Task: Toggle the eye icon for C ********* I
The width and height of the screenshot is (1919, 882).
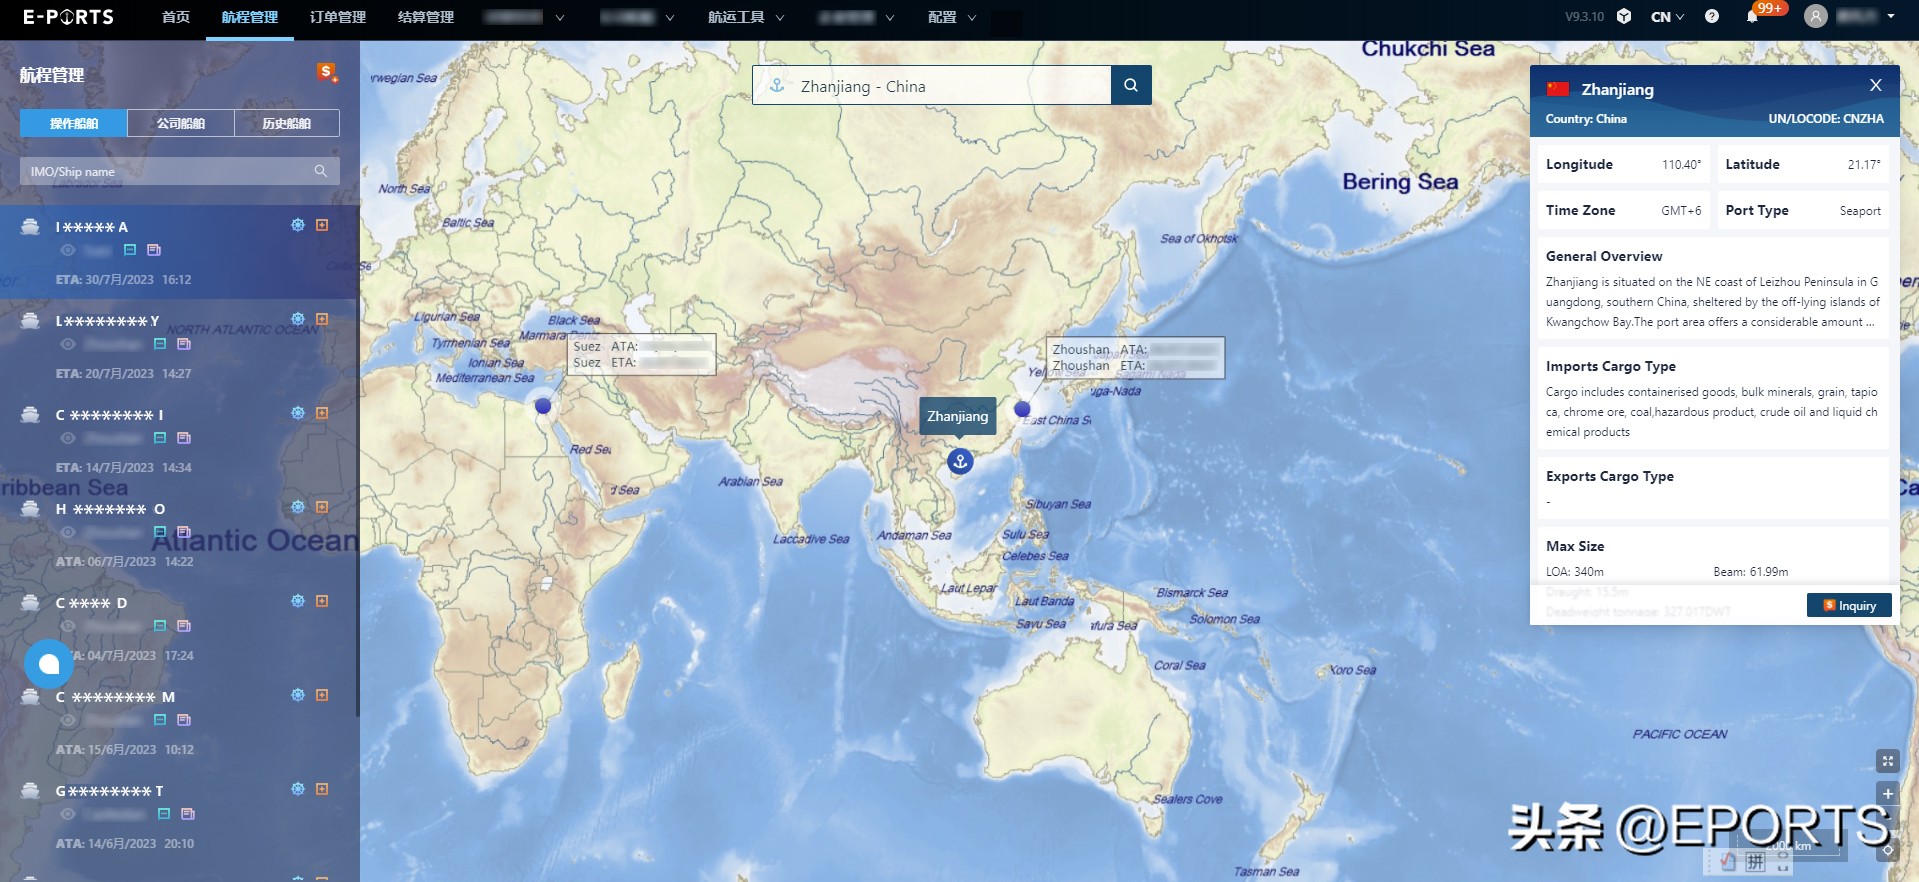Action: click(68, 438)
